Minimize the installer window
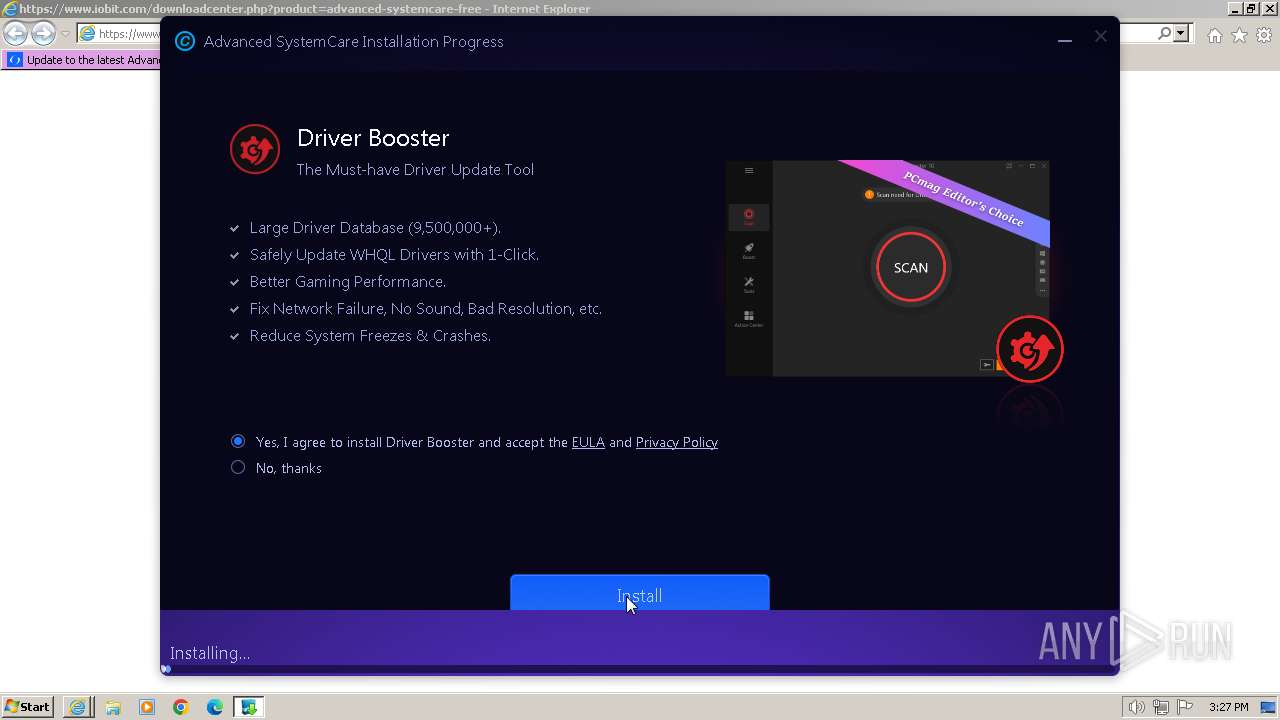The height and width of the screenshot is (720, 1280). click(1065, 41)
